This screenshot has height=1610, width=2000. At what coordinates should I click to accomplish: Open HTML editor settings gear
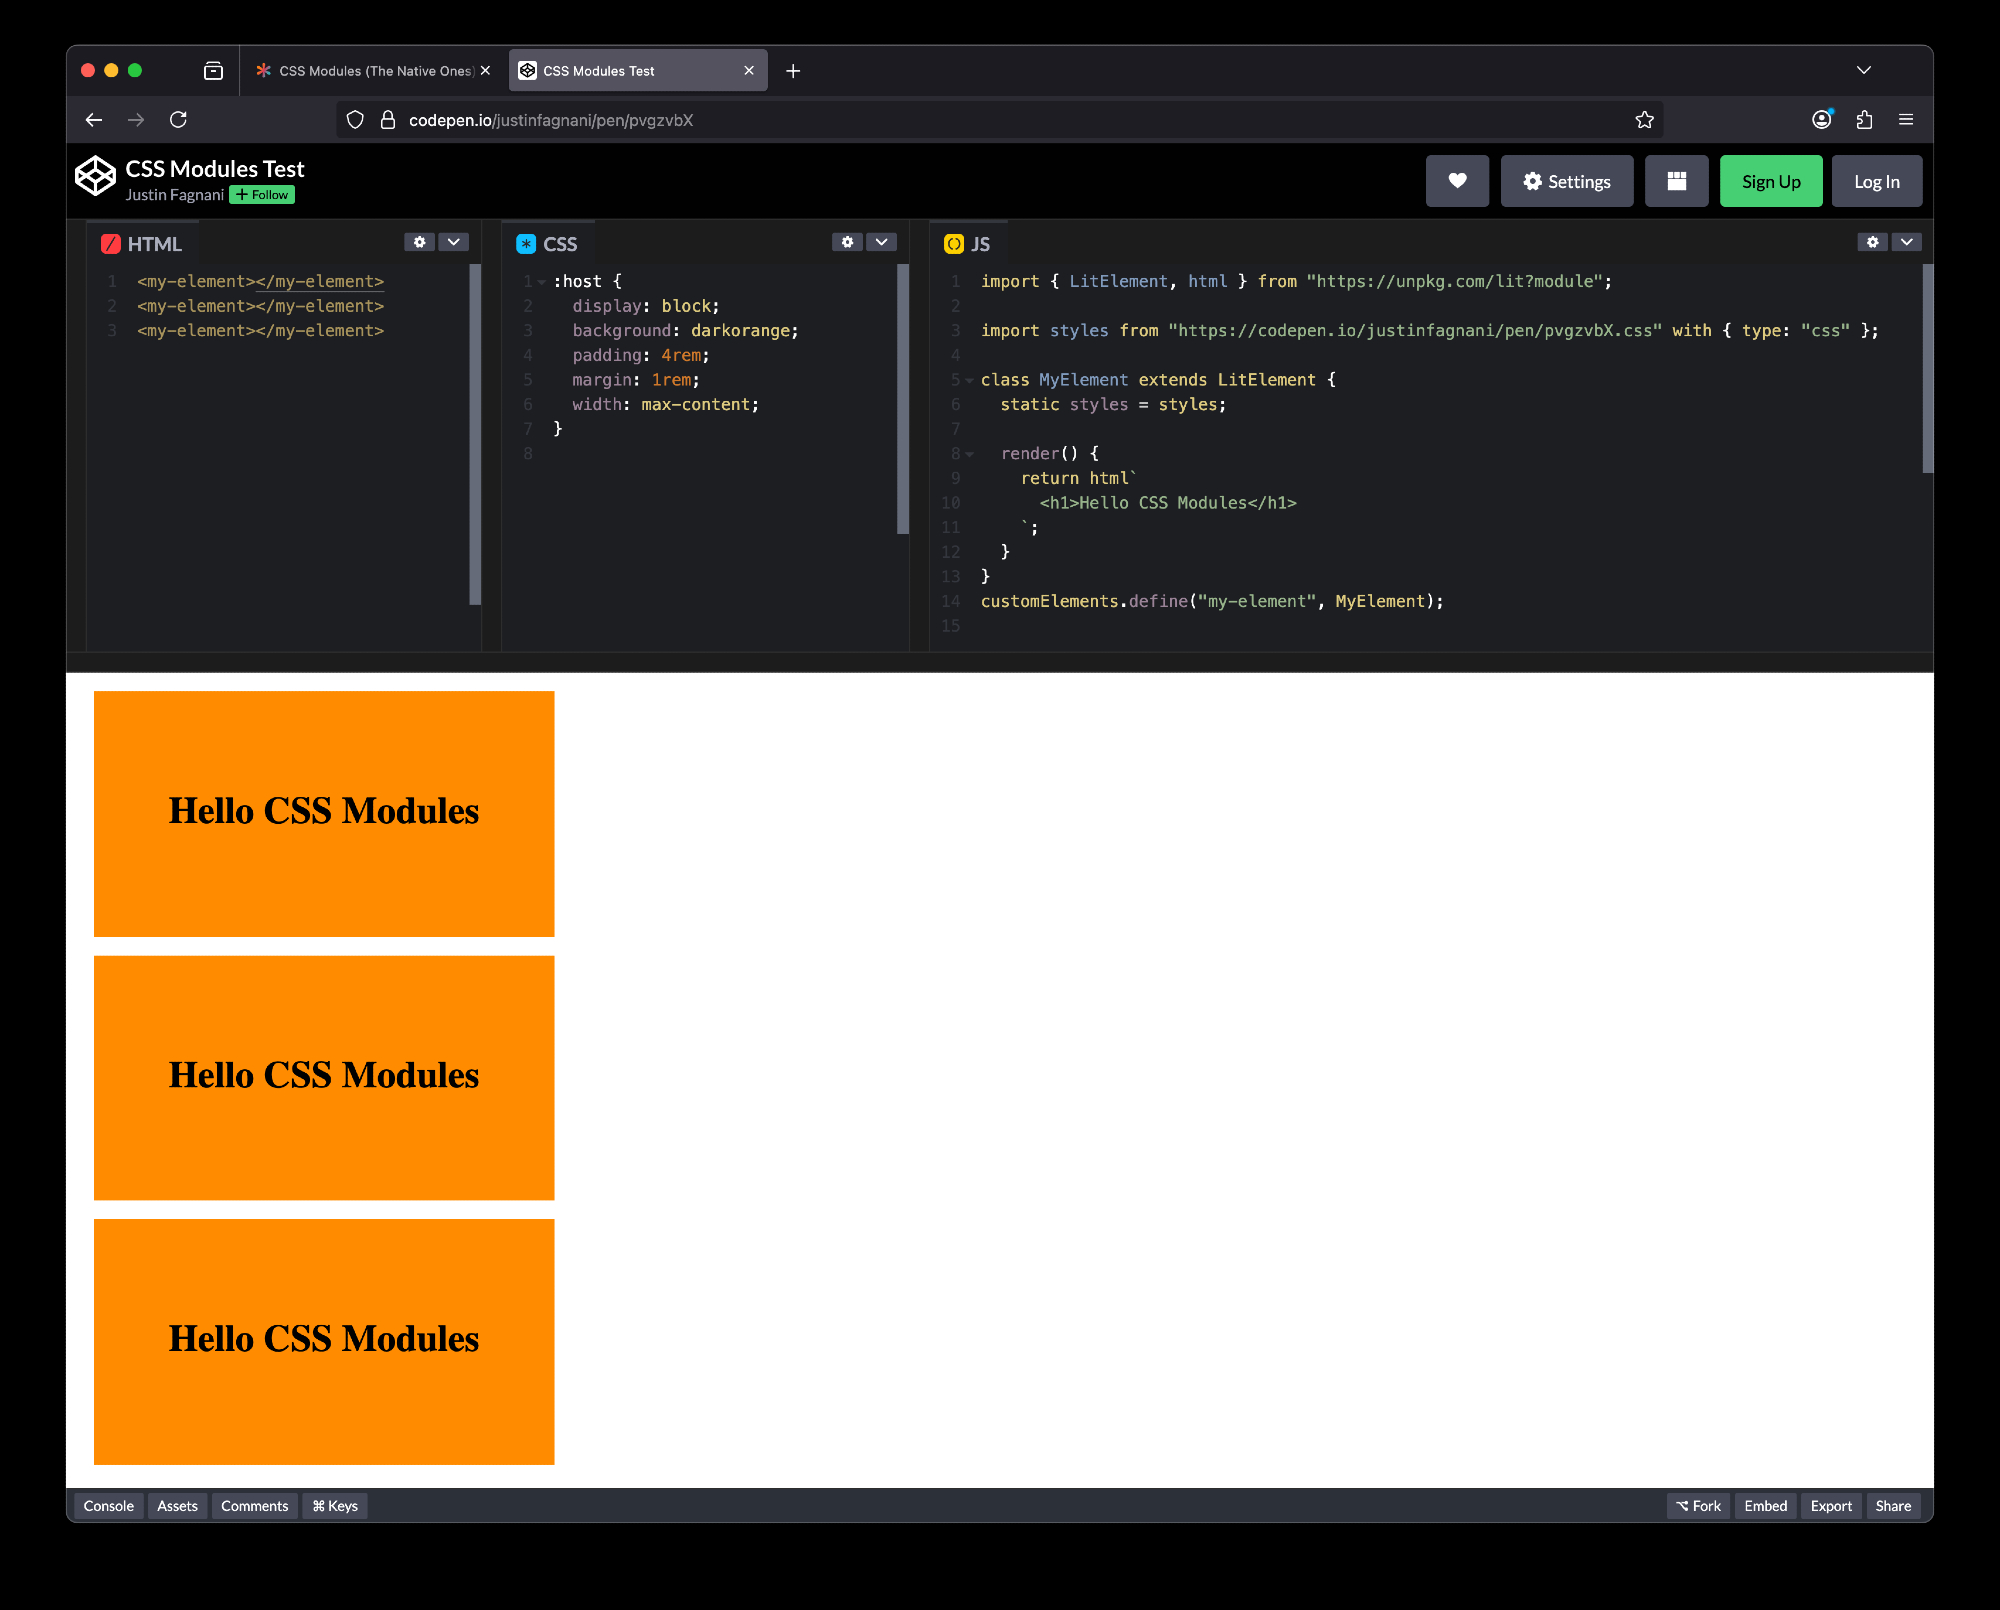click(x=420, y=242)
